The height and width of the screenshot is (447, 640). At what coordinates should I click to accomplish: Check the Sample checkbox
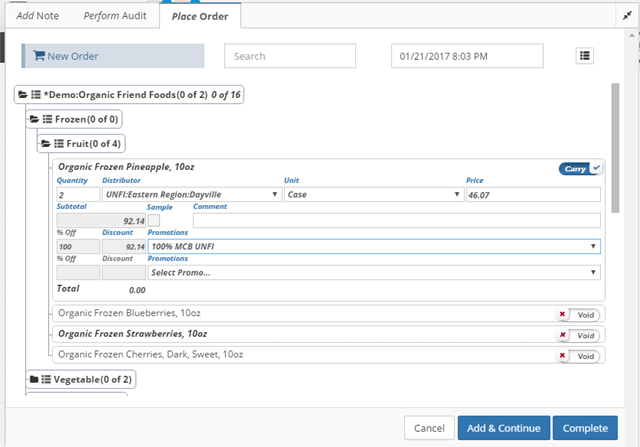tap(153, 220)
